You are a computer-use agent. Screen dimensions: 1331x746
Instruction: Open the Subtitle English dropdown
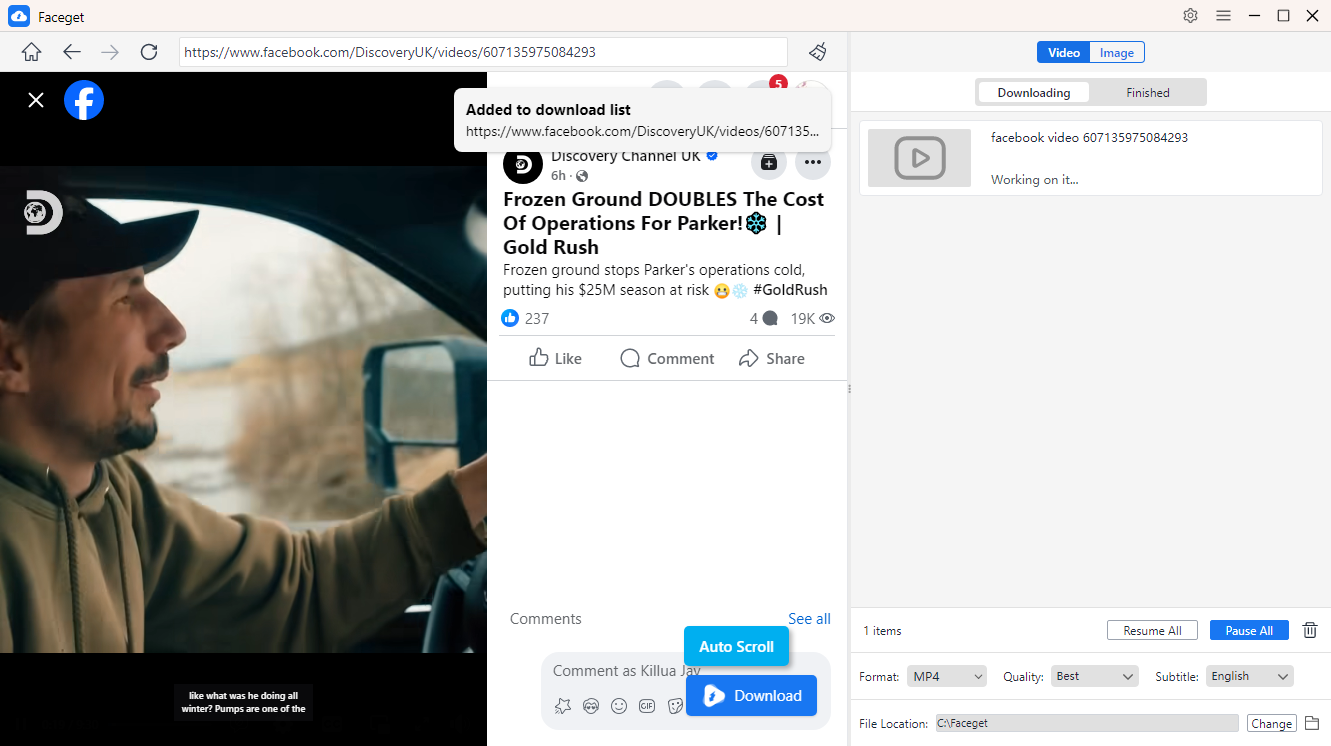coord(1250,677)
